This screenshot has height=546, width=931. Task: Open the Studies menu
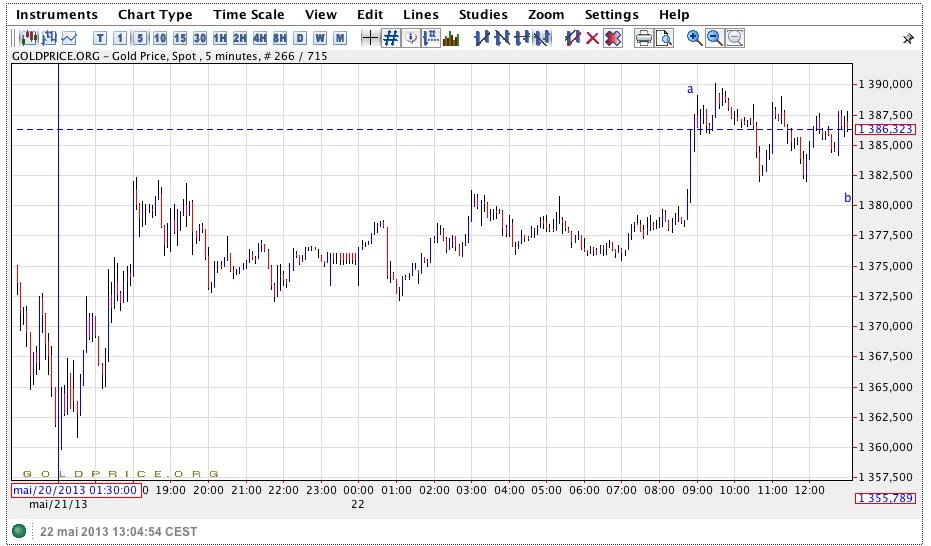pos(483,14)
